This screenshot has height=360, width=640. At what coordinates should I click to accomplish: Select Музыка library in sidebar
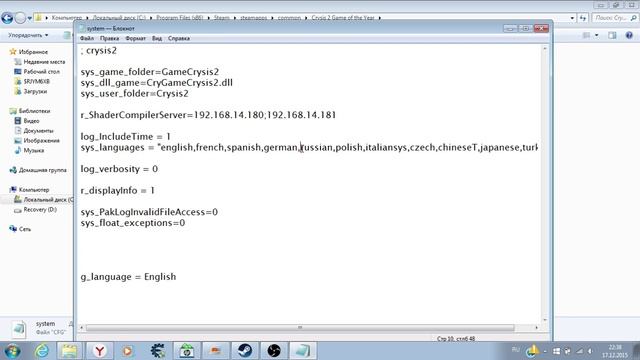click(33, 150)
